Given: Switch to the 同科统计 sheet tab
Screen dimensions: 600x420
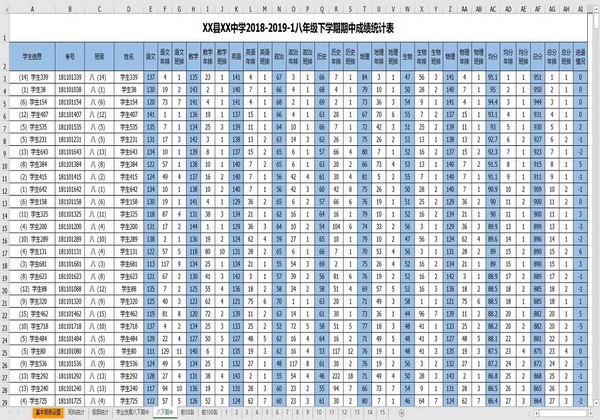Looking at the screenshot, I should (x=75, y=413).
